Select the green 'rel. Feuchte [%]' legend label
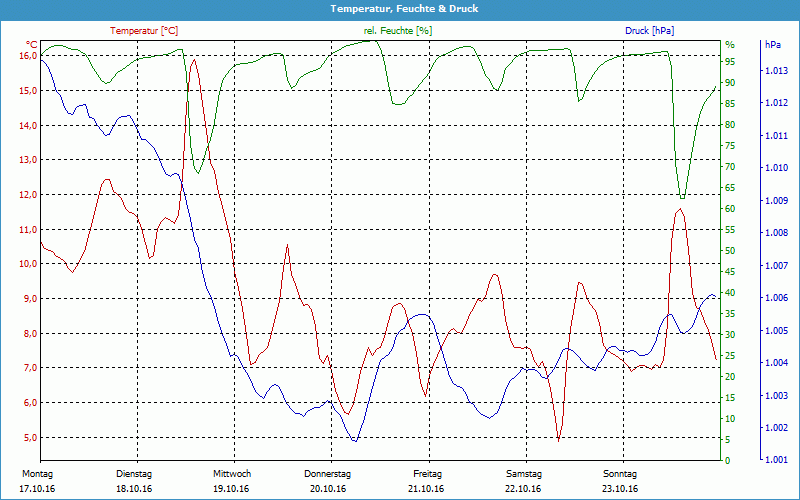Screen dimensions: 800x500 (x=398, y=31)
